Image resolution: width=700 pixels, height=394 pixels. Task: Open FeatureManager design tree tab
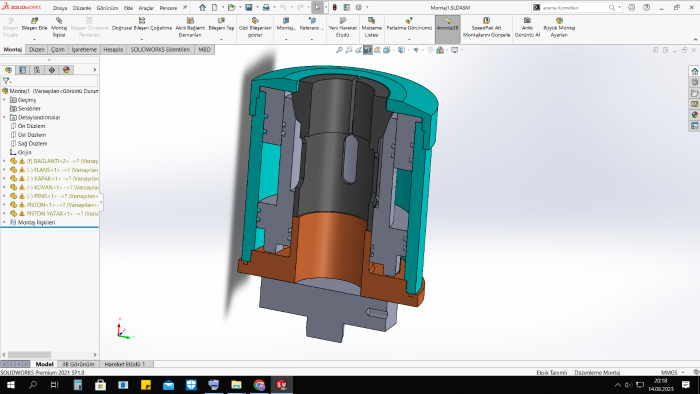(8, 70)
